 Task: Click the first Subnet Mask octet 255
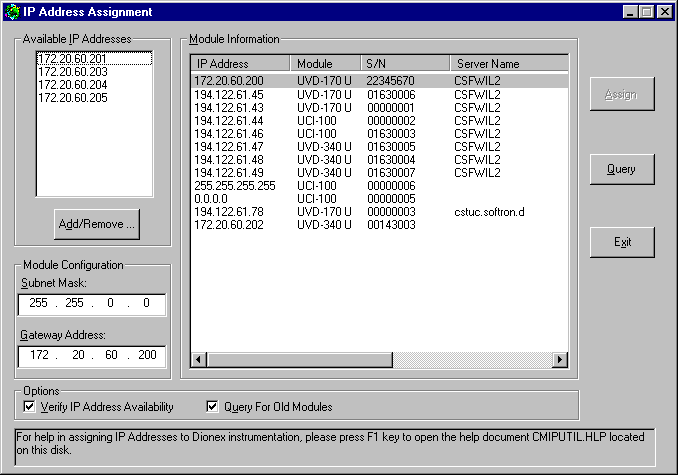click(x=38, y=303)
